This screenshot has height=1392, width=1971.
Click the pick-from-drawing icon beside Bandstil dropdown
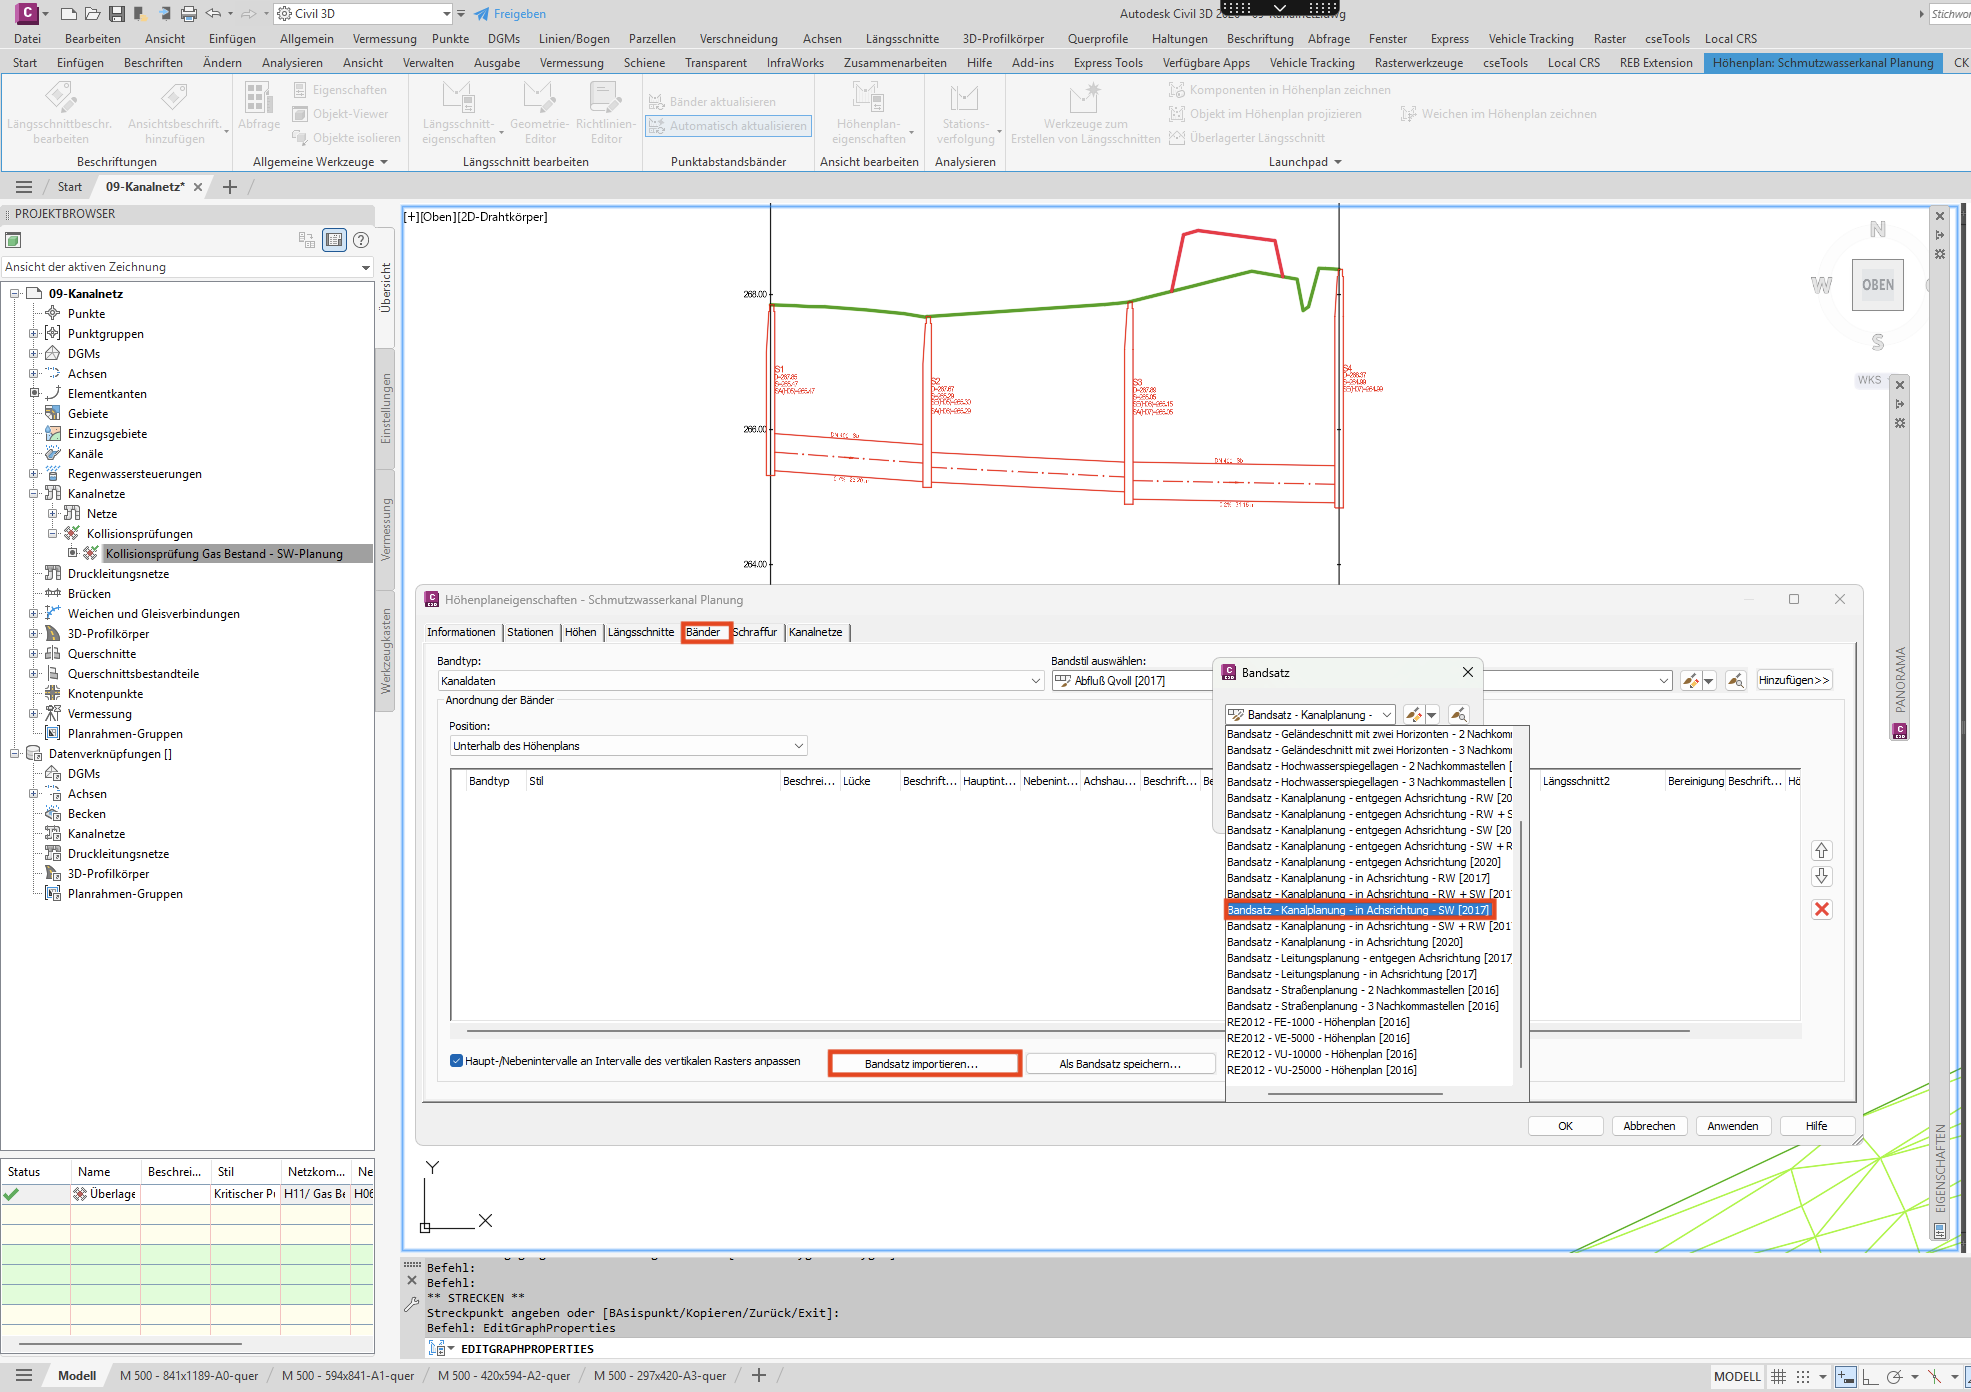[x=1735, y=680]
